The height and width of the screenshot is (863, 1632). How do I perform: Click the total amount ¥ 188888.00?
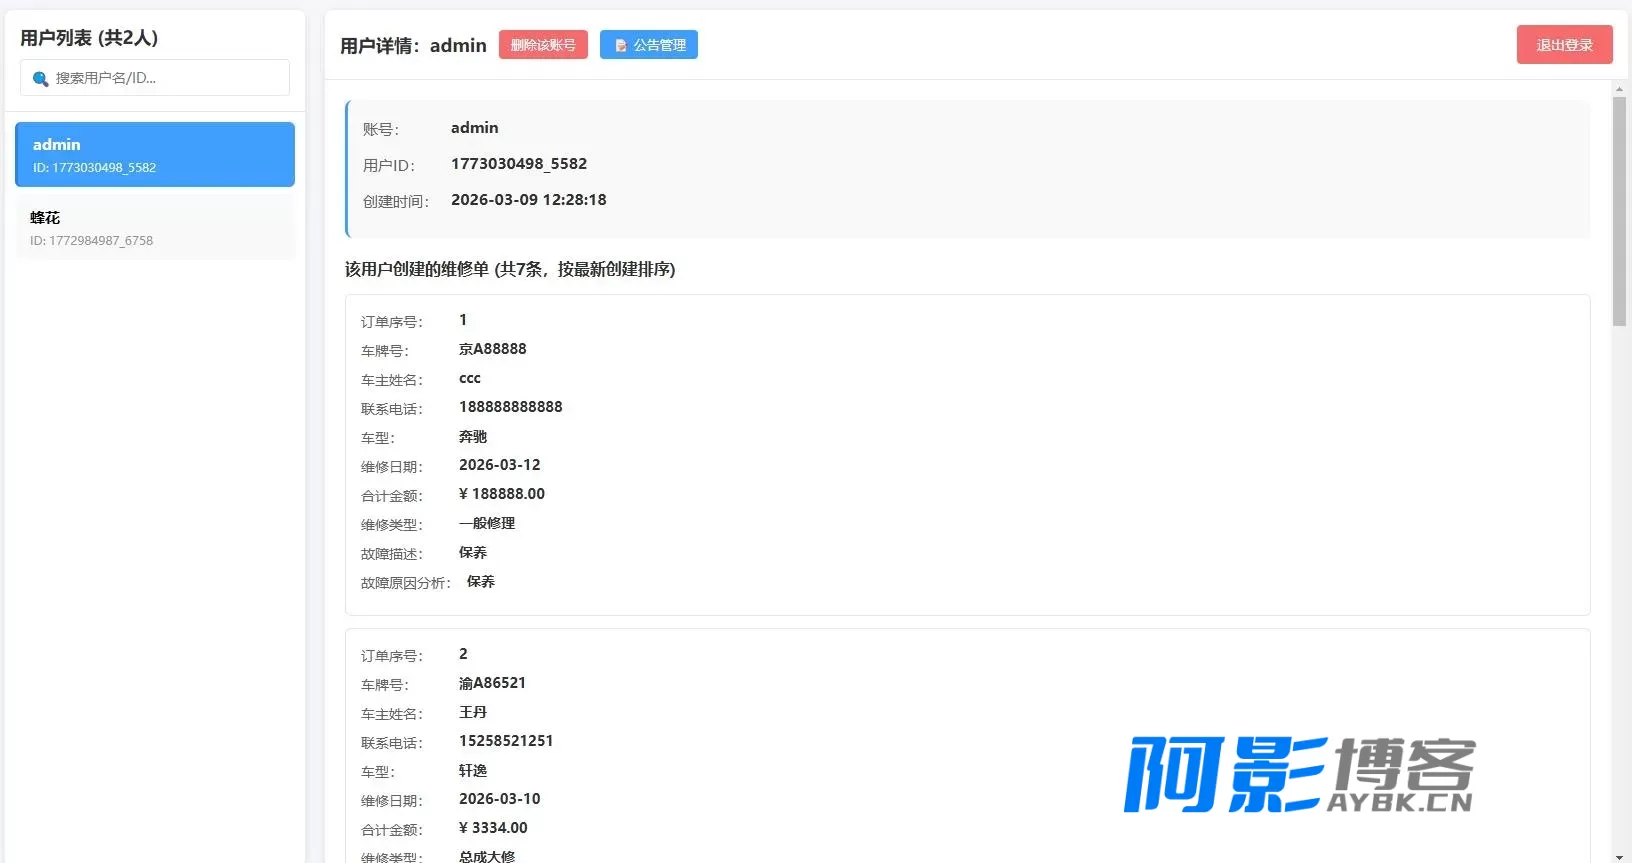pyautogui.click(x=502, y=494)
